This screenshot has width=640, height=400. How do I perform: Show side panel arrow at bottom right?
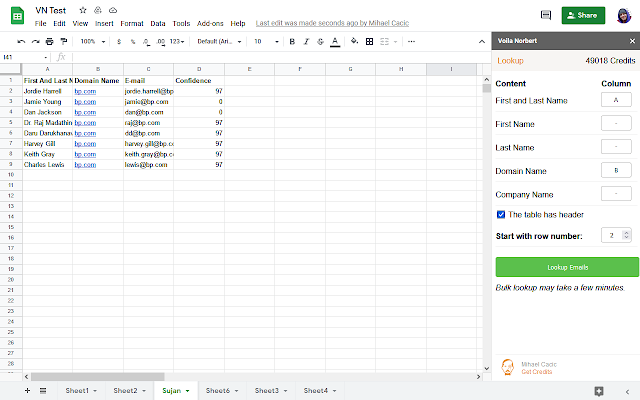pos(628,391)
